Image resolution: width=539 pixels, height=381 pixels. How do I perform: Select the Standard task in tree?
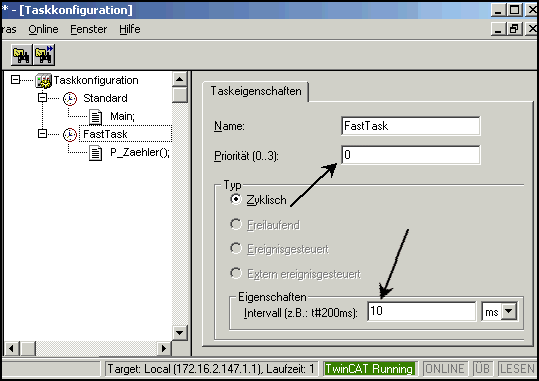(x=105, y=98)
